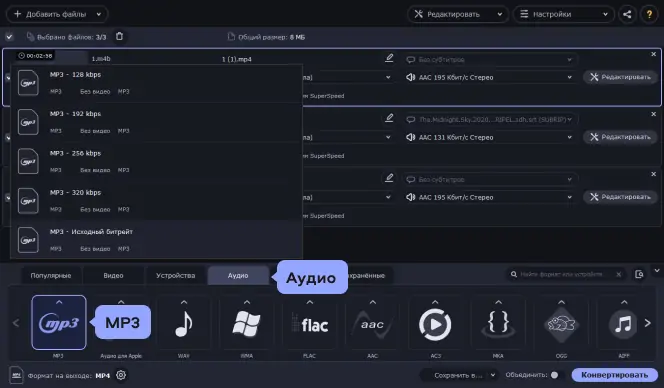Viewport: 664px width, 388px height.
Task: Click Редактировать button for the first file
Action: [621, 77]
